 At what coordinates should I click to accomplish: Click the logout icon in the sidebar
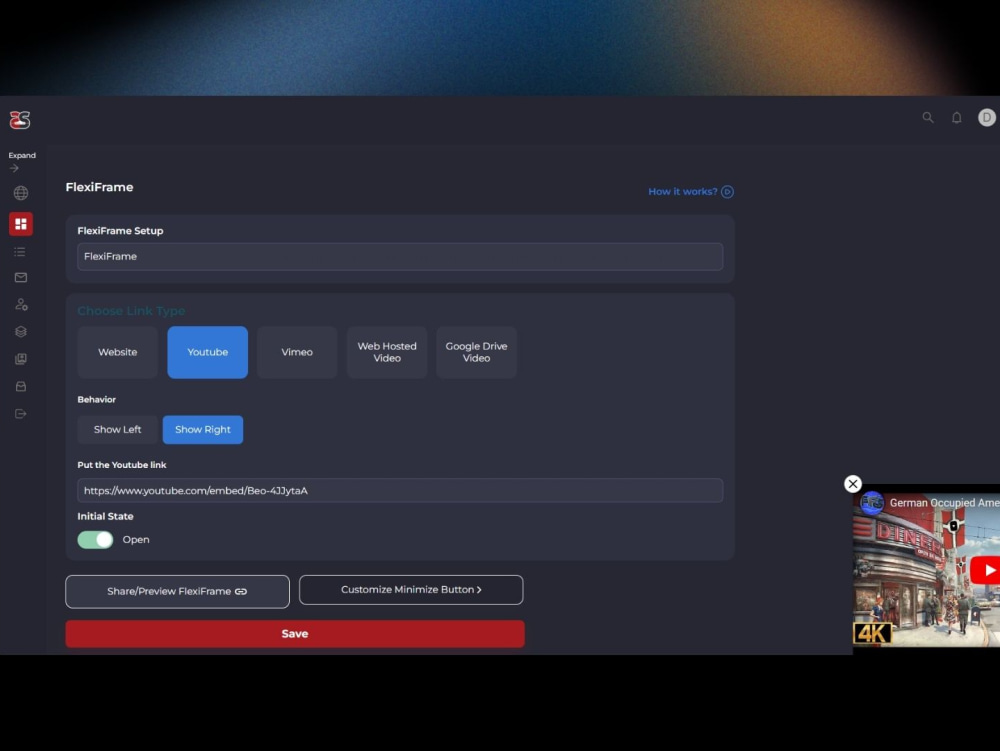point(20,414)
